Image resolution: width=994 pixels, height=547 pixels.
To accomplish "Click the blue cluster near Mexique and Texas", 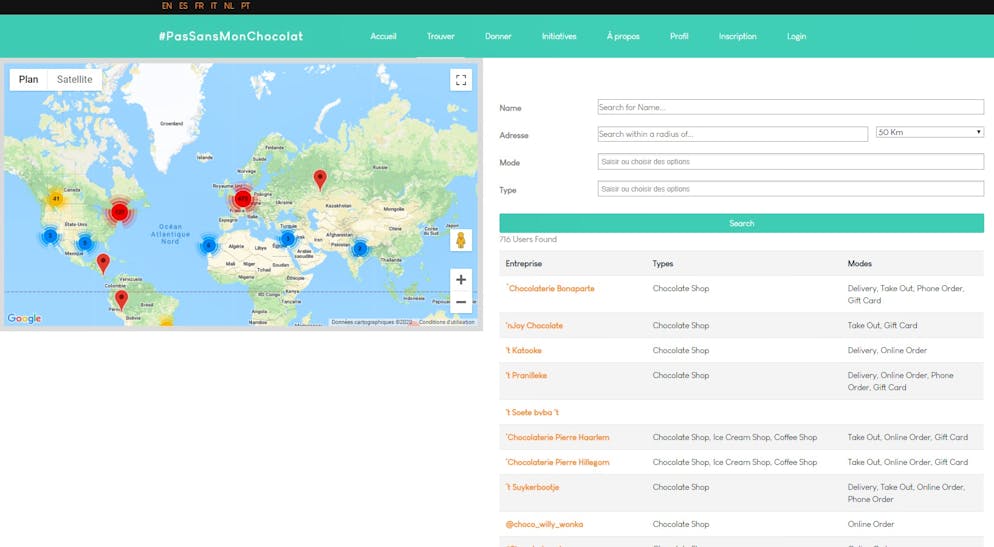I will 85,243.
